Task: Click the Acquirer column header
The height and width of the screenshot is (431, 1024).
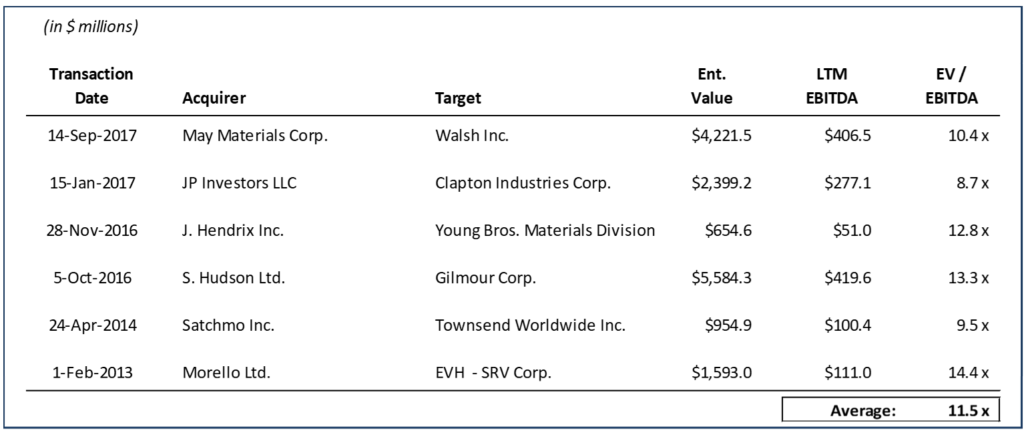Action: coord(214,98)
